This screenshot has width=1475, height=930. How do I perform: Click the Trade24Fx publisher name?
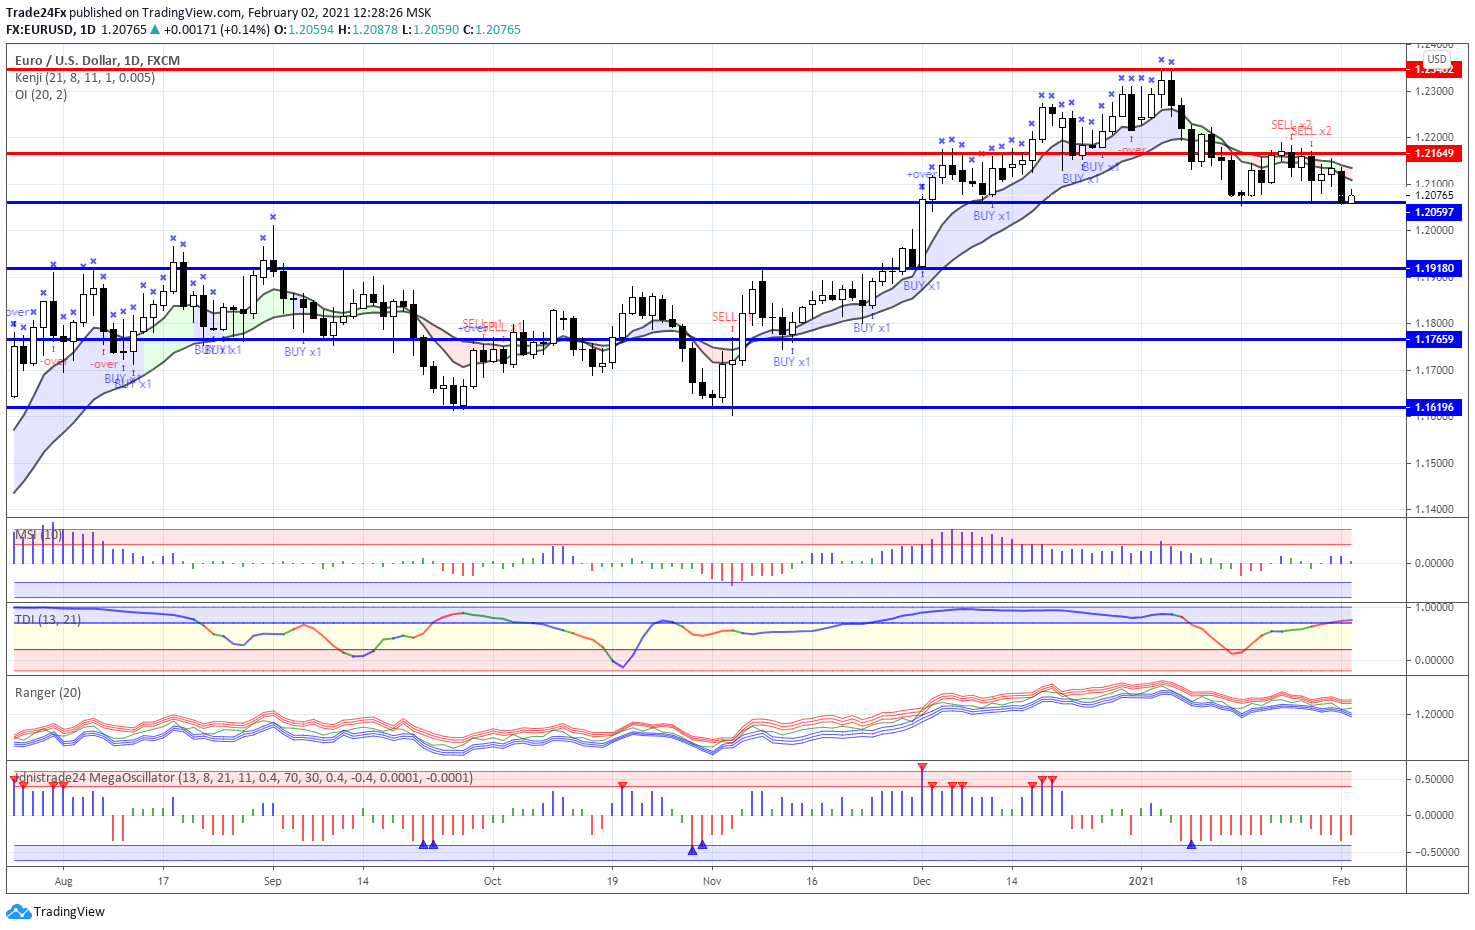[36, 12]
